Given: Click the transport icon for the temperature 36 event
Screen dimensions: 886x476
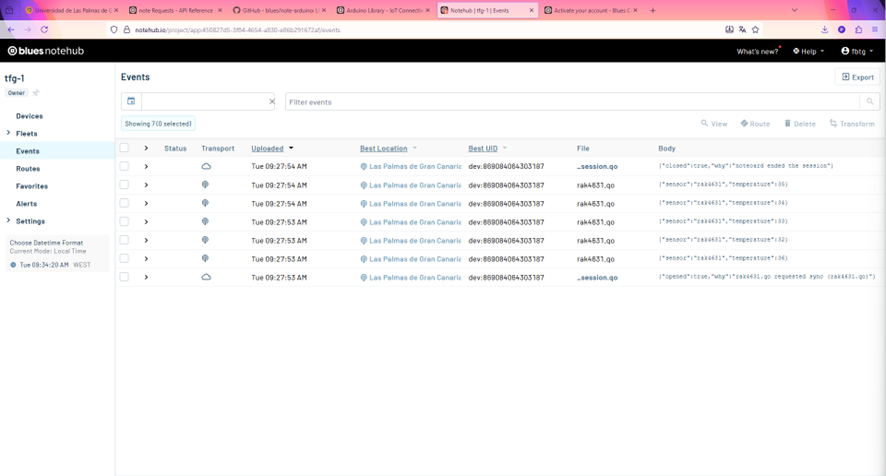Looking at the screenshot, I should click(205, 258).
